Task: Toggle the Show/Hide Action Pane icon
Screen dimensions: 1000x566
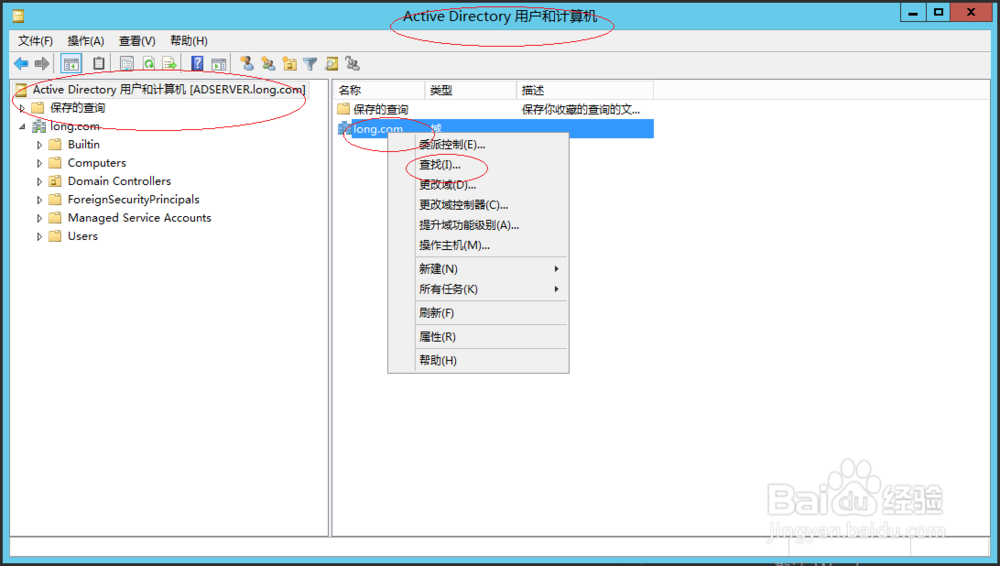Action: pos(219,64)
